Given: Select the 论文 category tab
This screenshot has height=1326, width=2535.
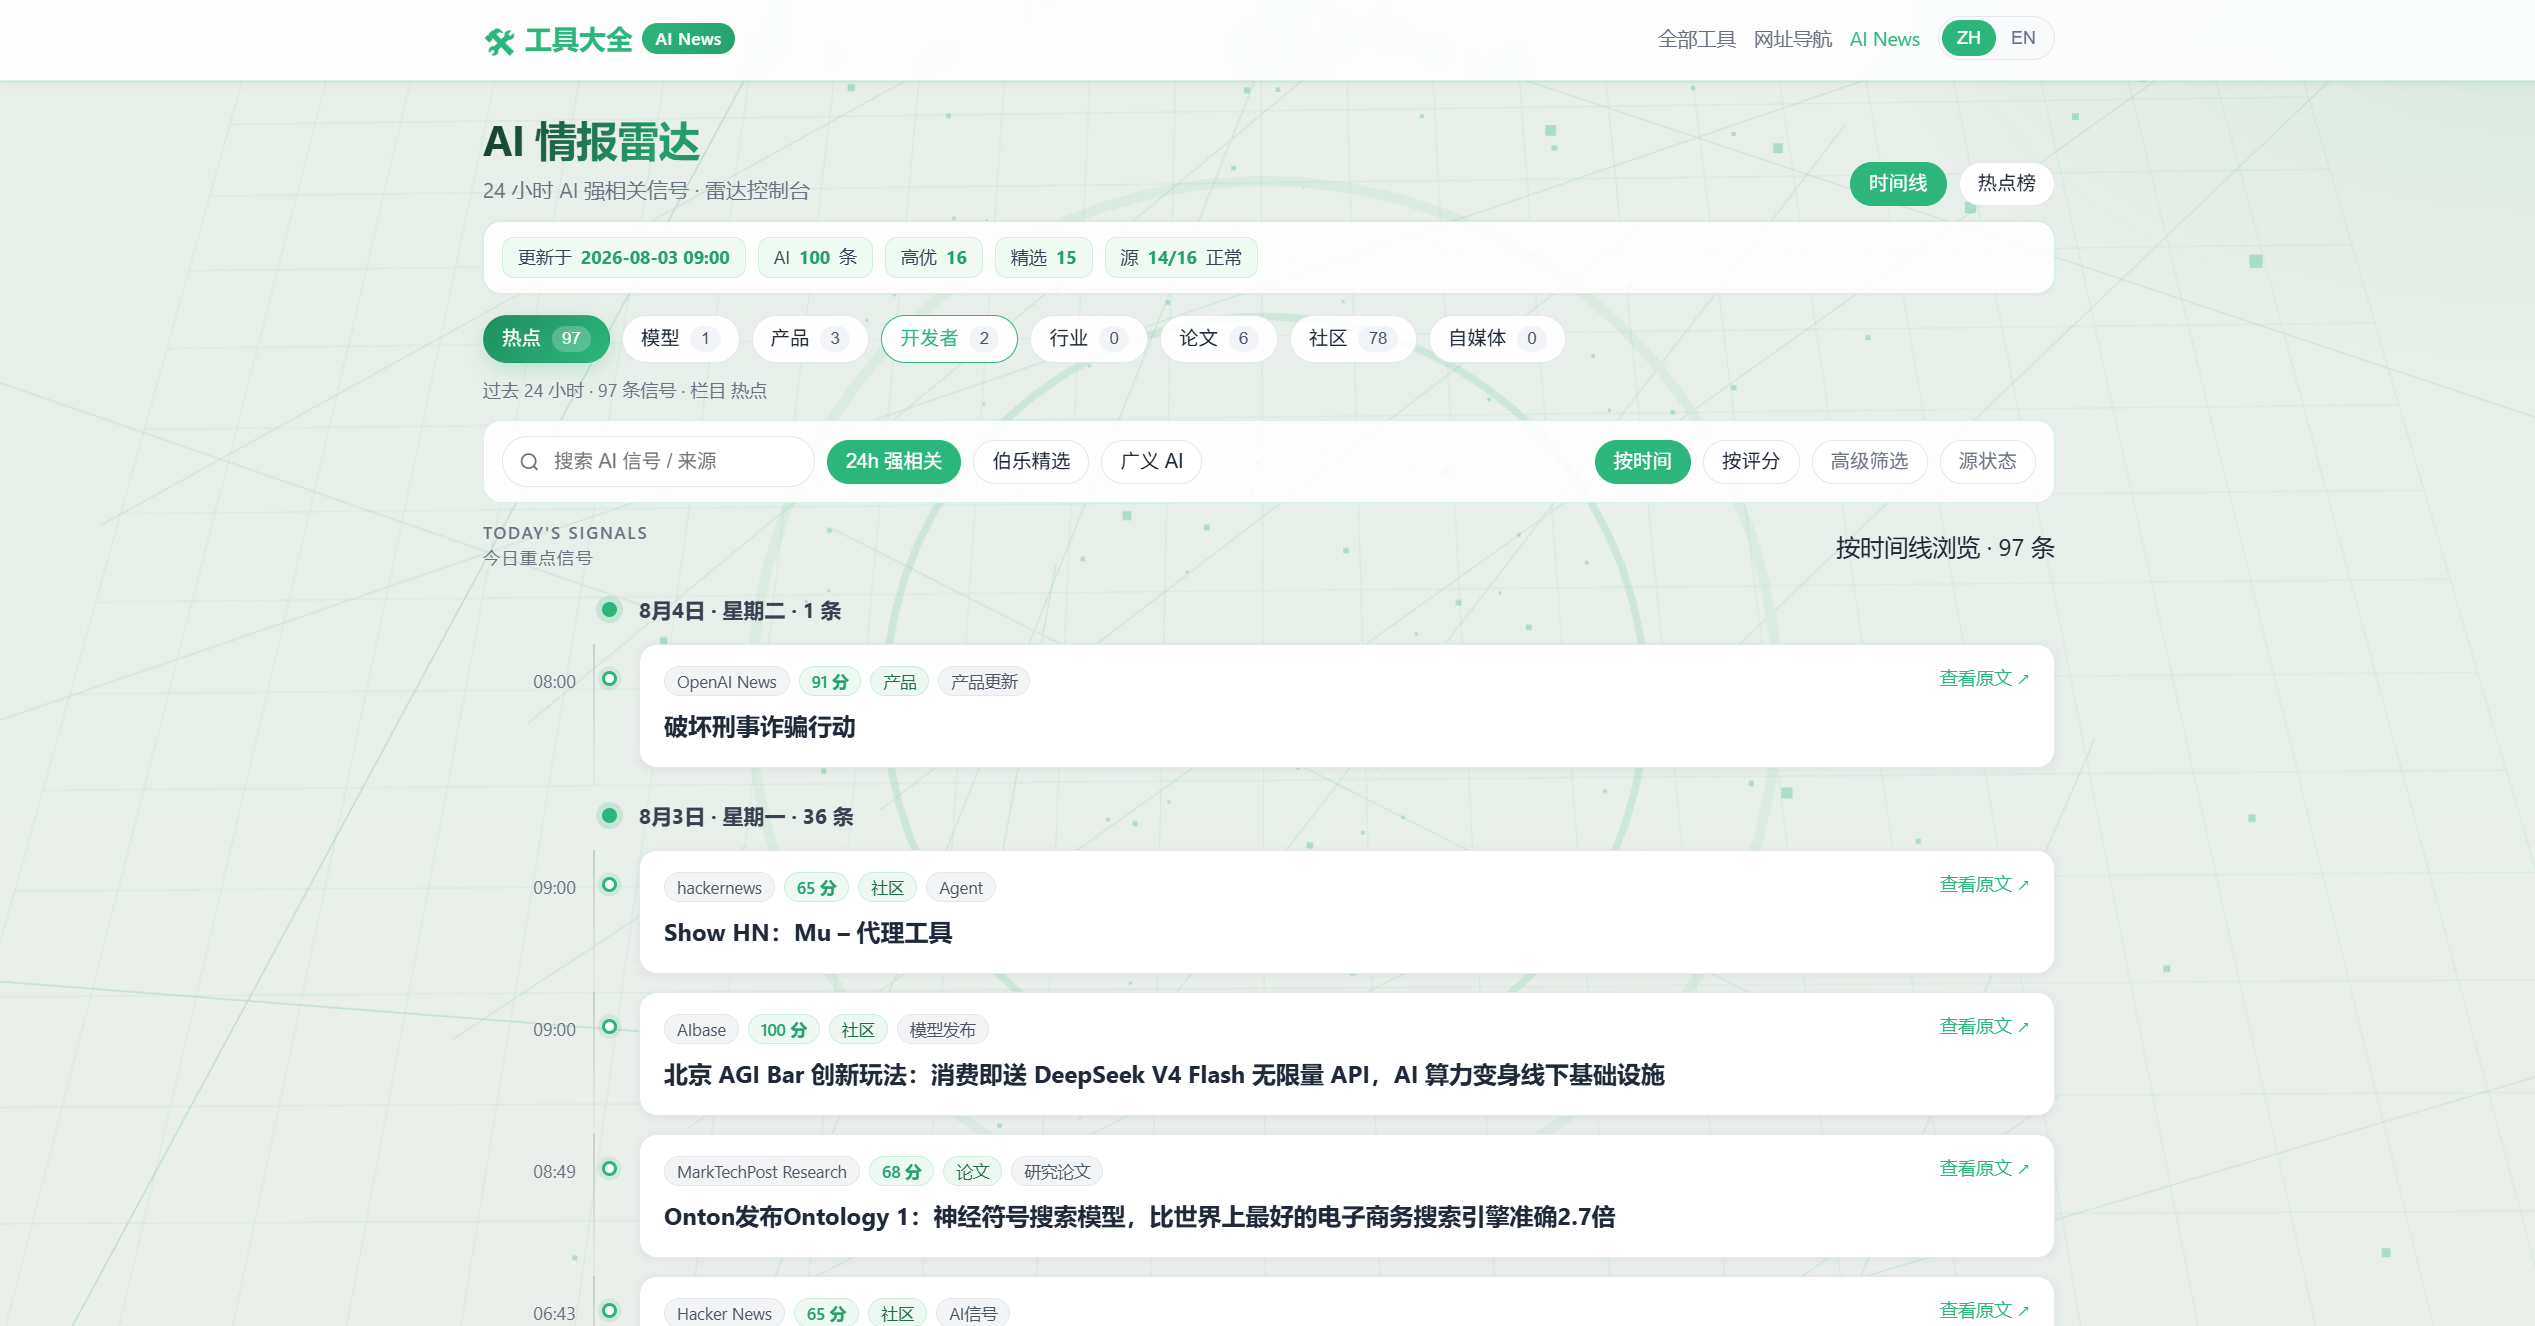Looking at the screenshot, I should [1218, 339].
